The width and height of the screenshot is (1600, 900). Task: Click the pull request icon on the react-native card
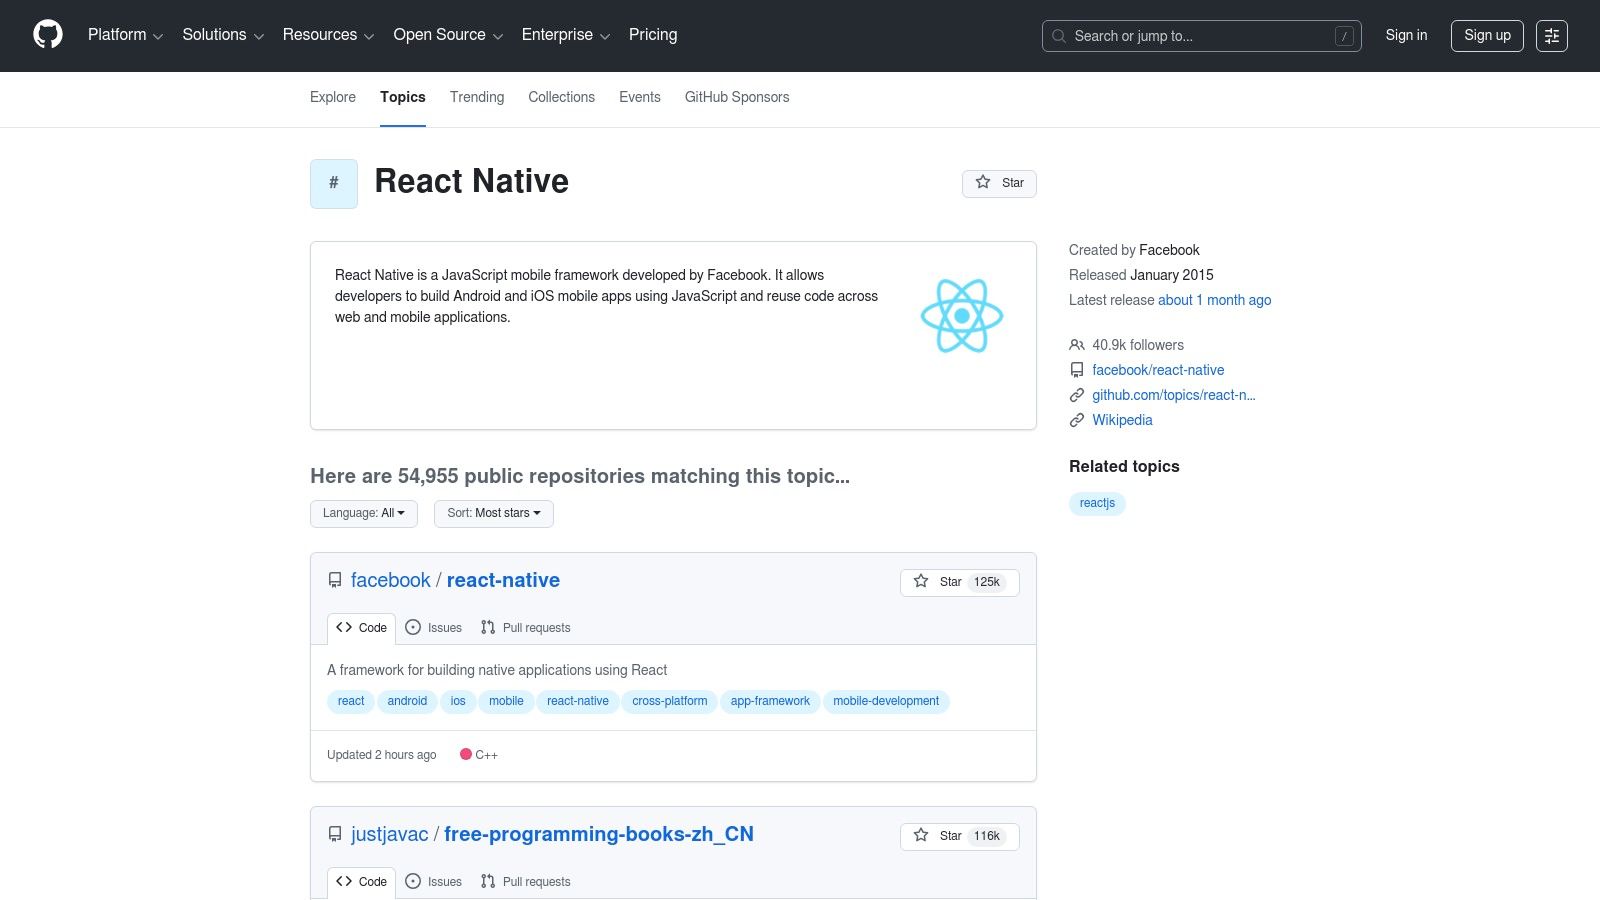(488, 627)
